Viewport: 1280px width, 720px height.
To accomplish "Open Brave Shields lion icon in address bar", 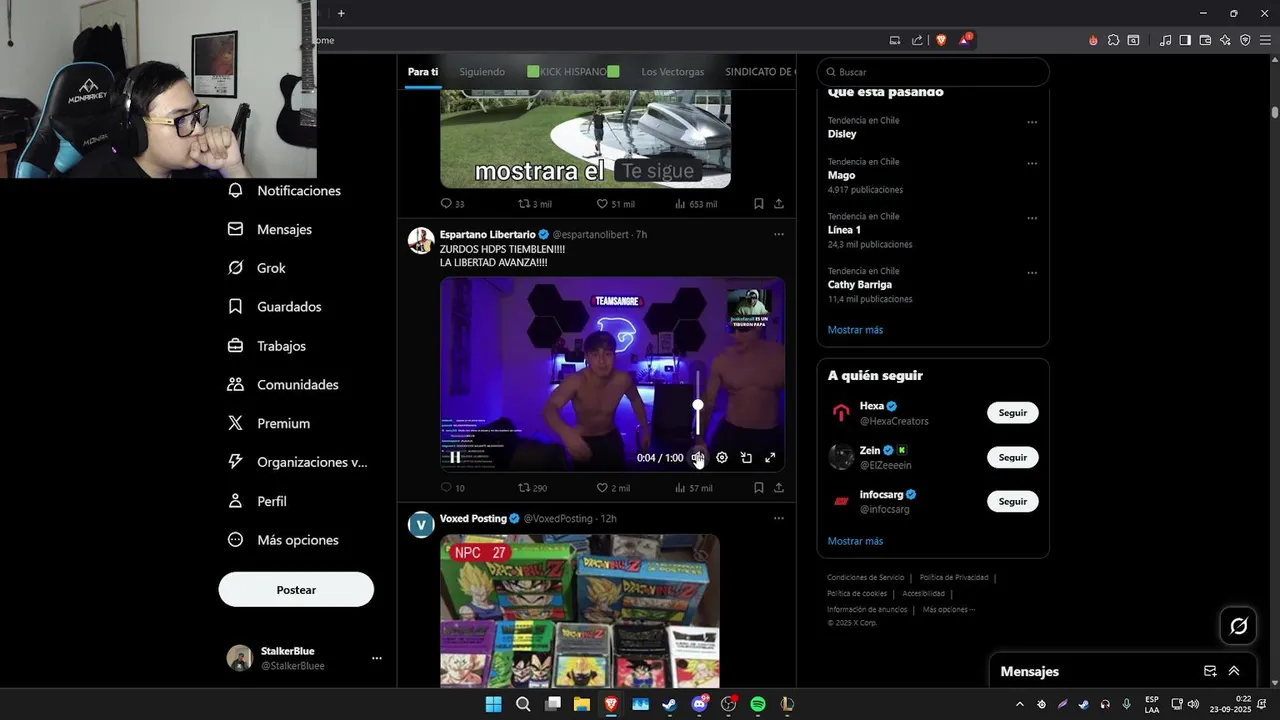I will coord(941,40).
